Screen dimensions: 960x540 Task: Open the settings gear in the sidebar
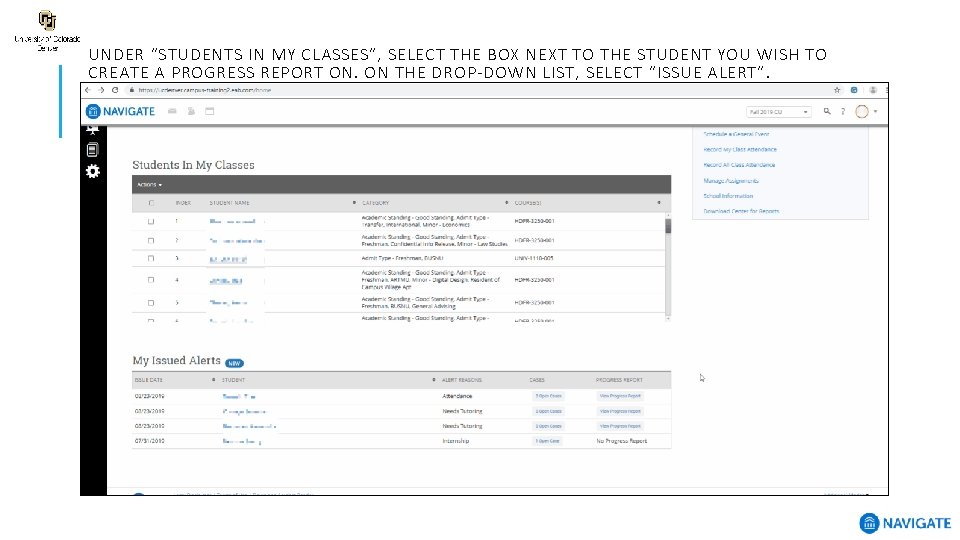tap(92, 171)
